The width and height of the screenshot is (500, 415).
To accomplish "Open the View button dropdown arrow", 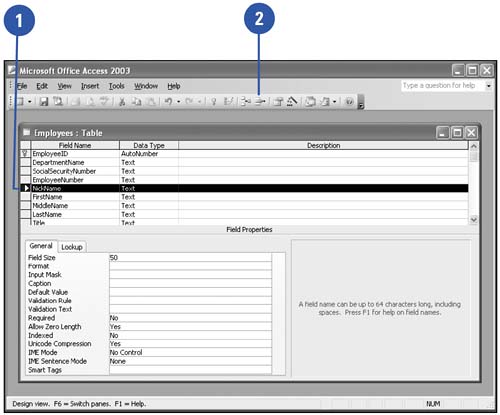I will tap(29, 101).
